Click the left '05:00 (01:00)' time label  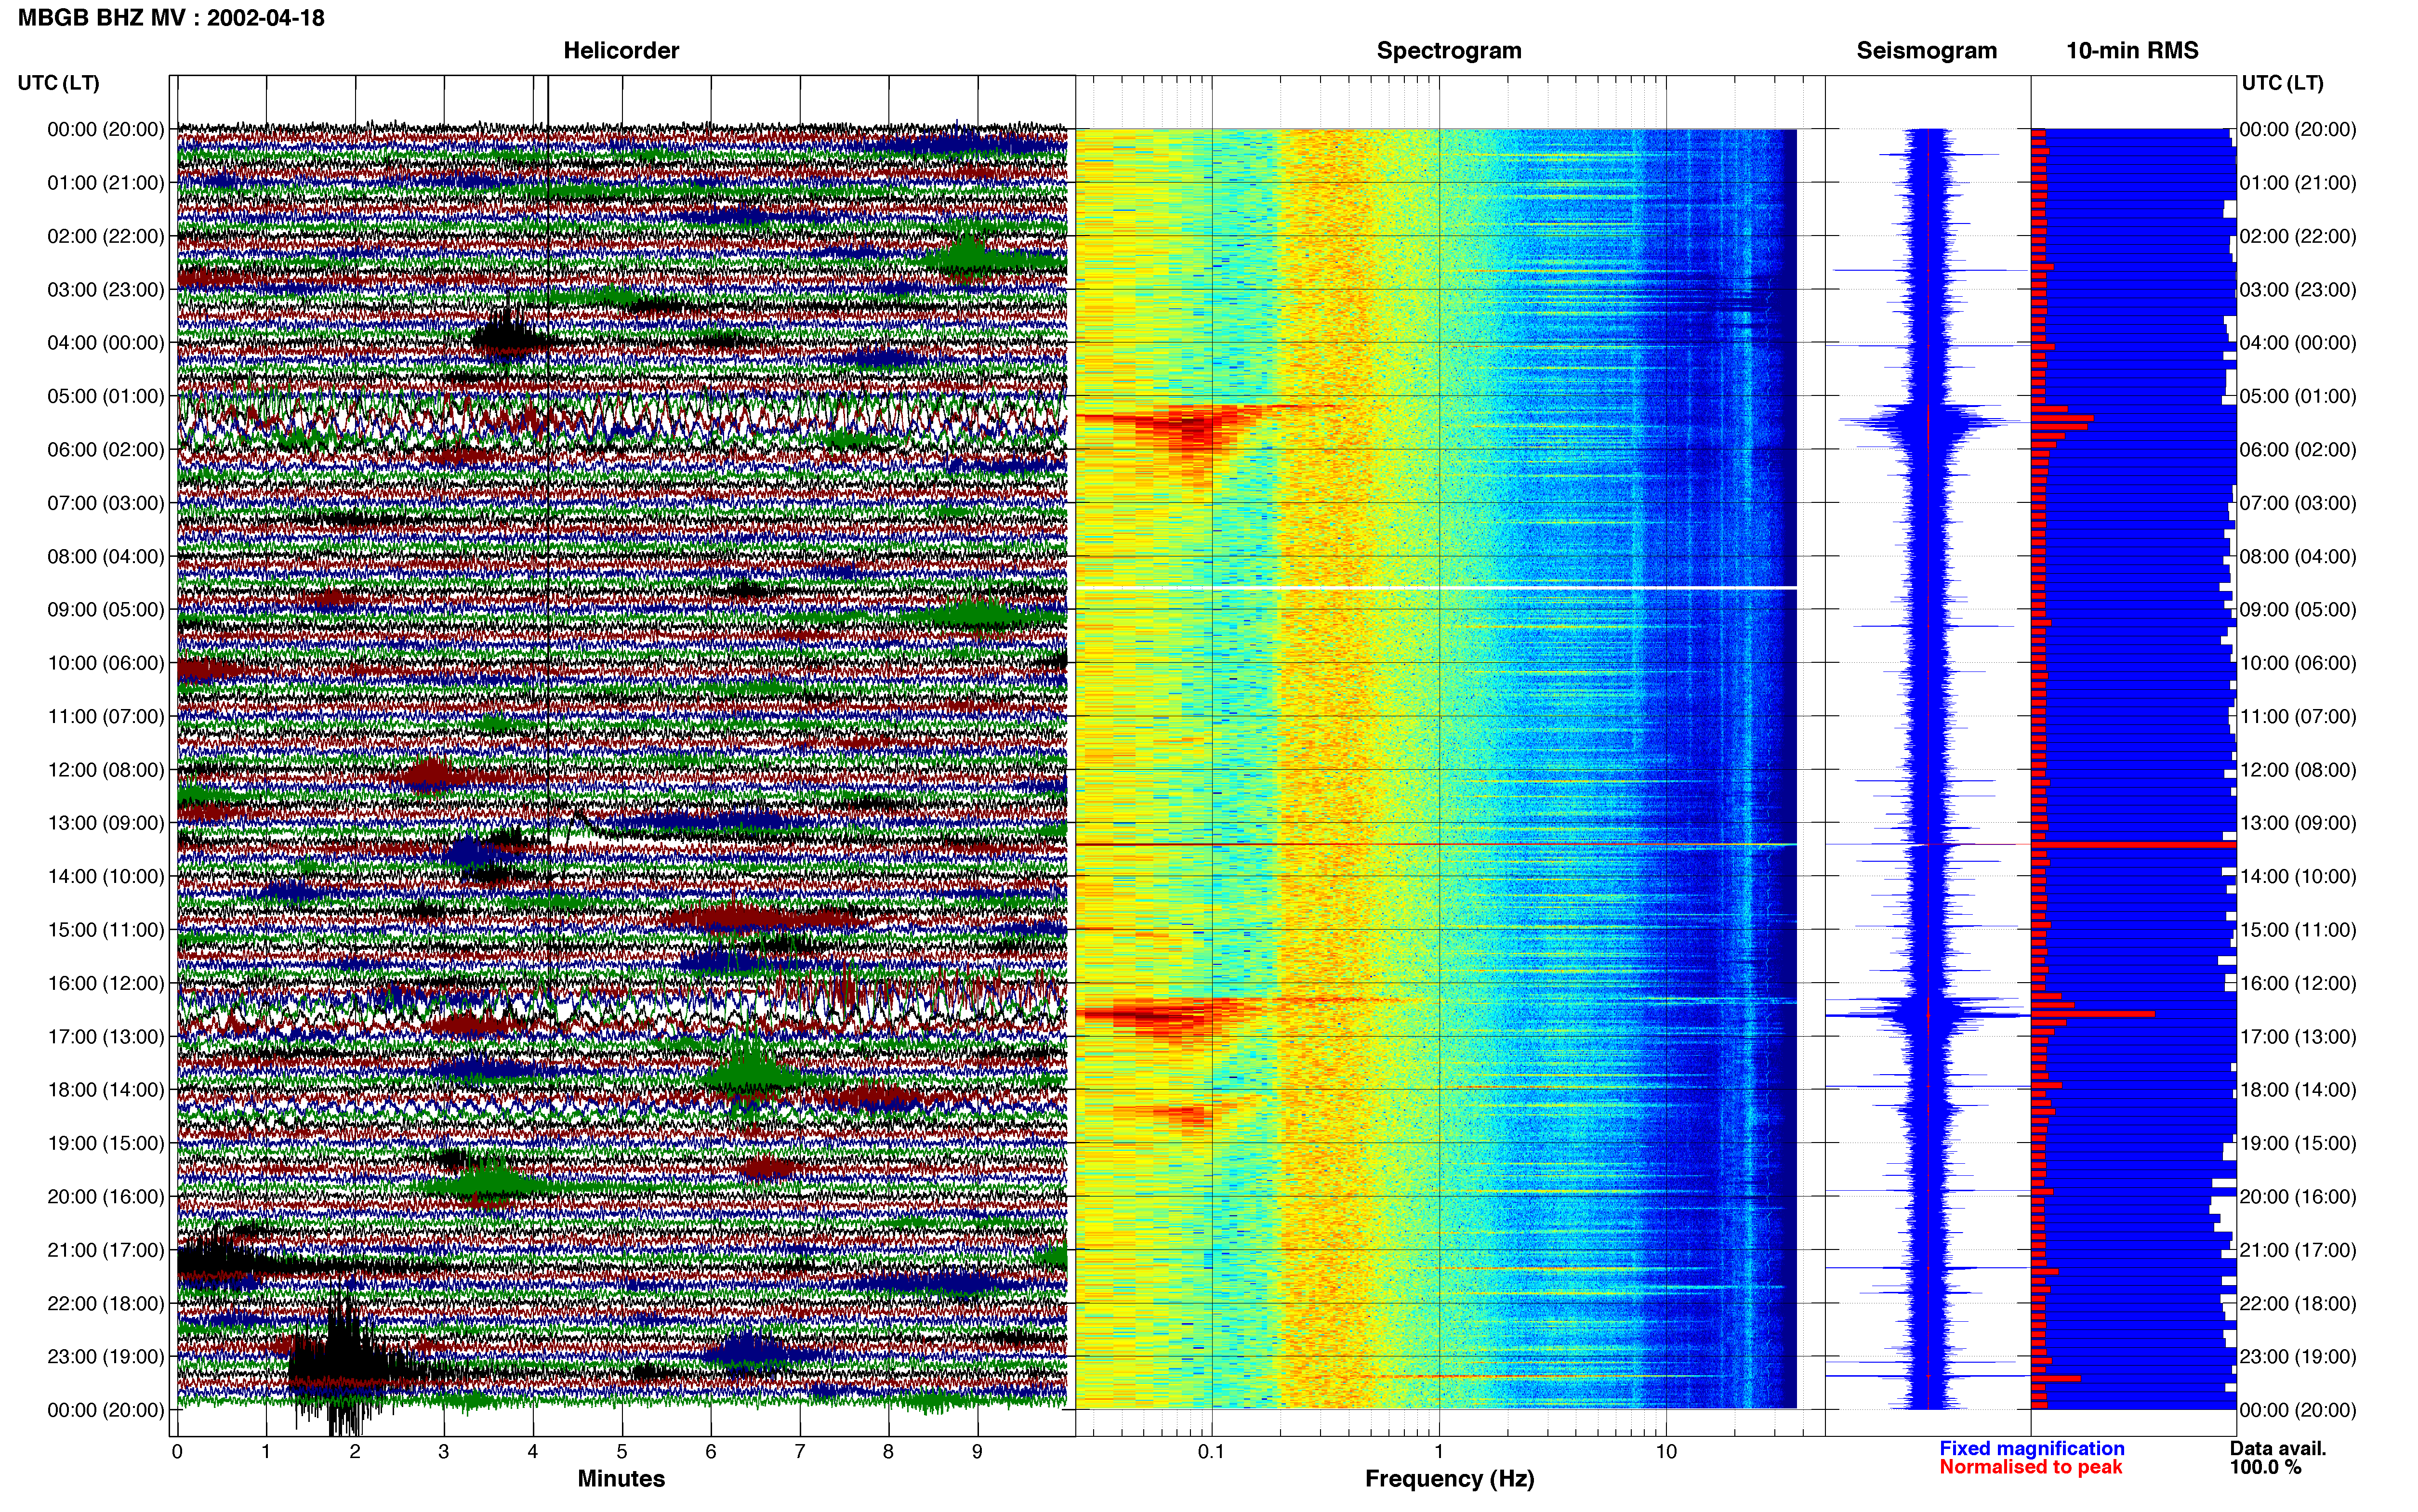(106, 396)
